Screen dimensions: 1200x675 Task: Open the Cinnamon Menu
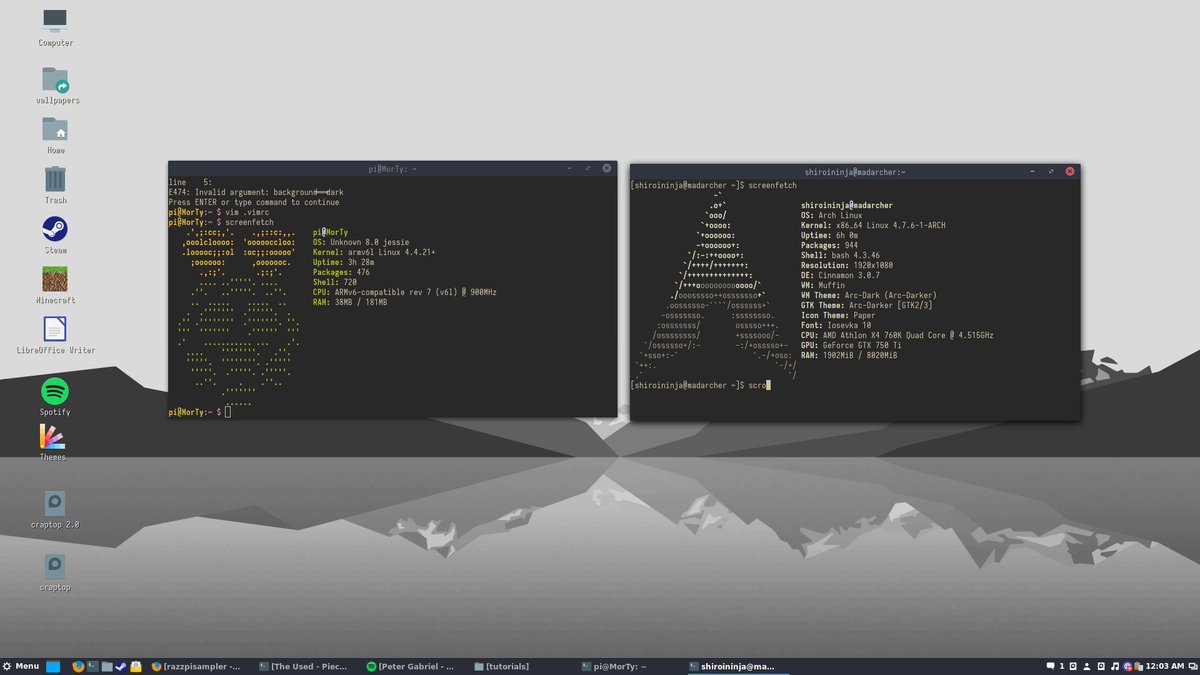pos(22,666)
